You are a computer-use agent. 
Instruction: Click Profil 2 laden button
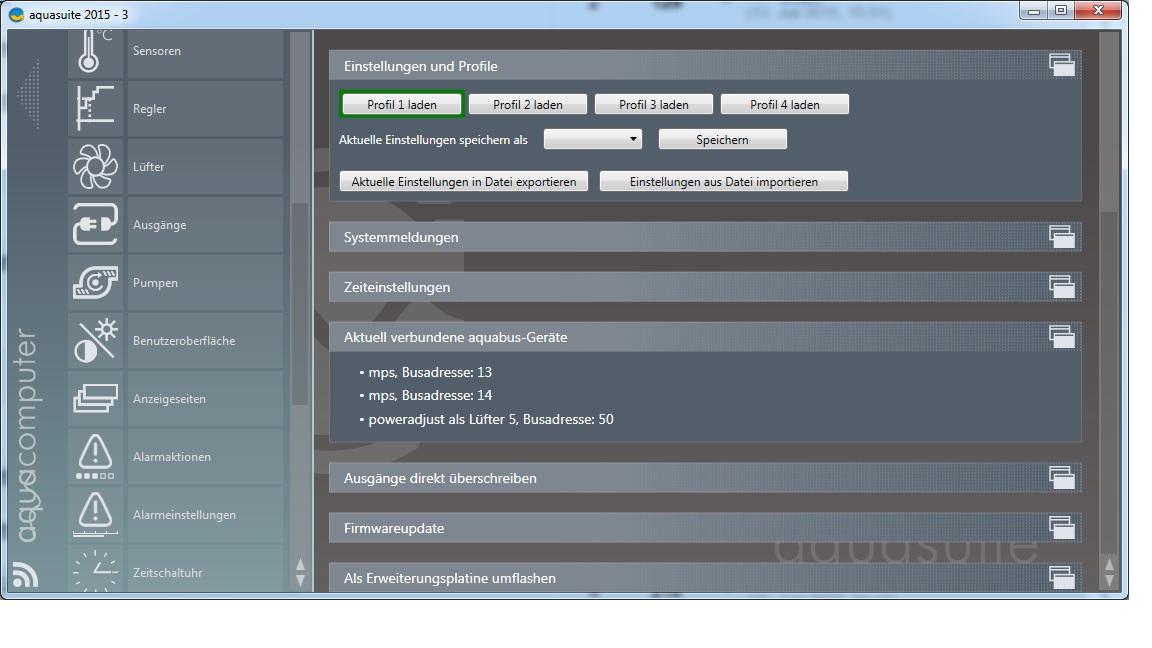pos(528,104)
